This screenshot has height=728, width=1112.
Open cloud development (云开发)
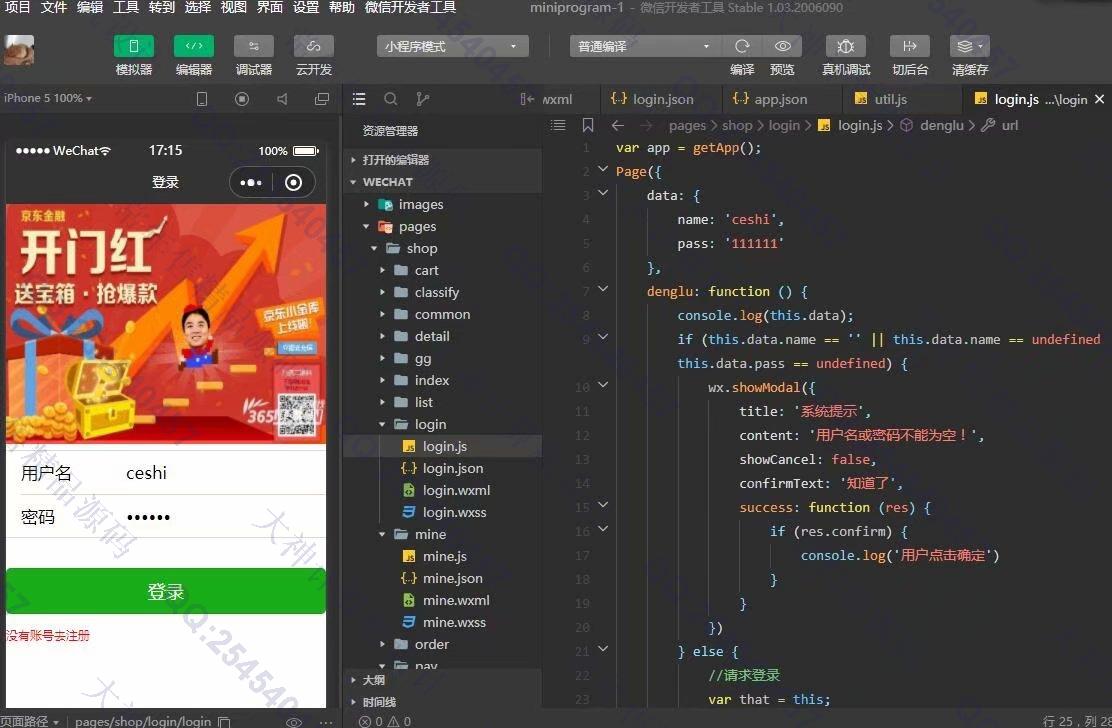pos(313,46)
